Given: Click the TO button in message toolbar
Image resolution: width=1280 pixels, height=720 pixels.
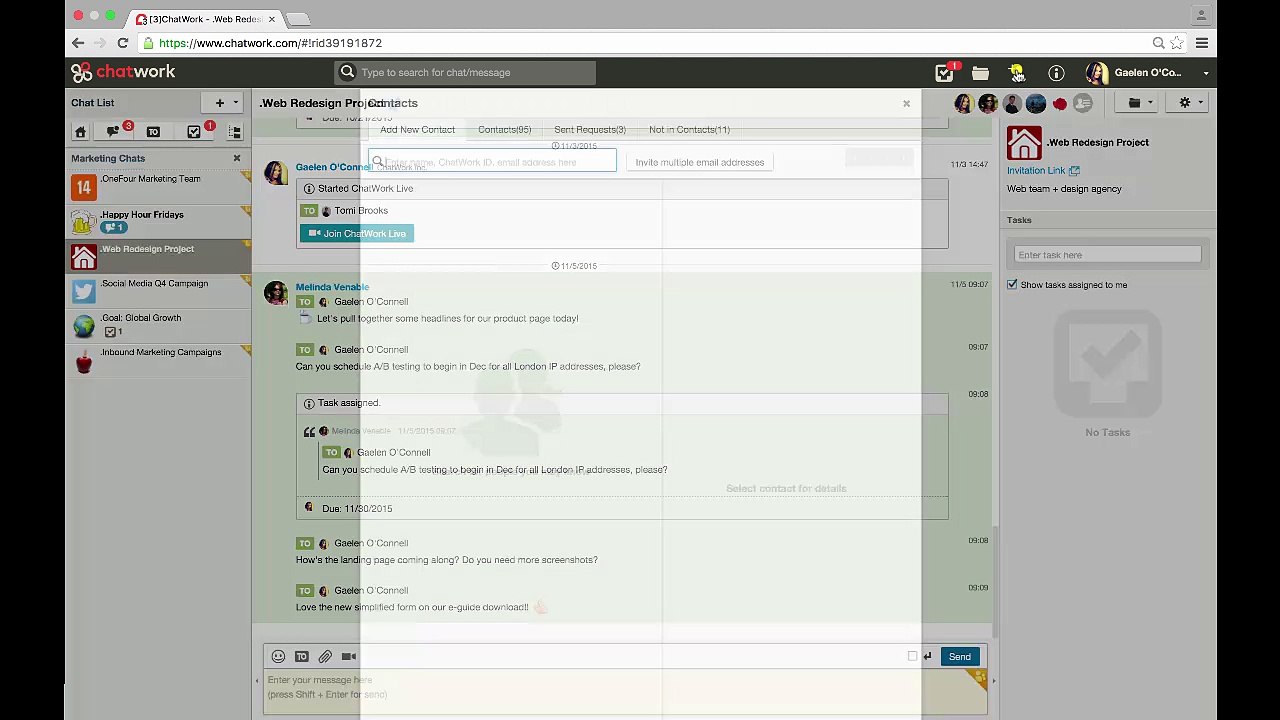Looking at the screenshot, I should tap(302, 657).
